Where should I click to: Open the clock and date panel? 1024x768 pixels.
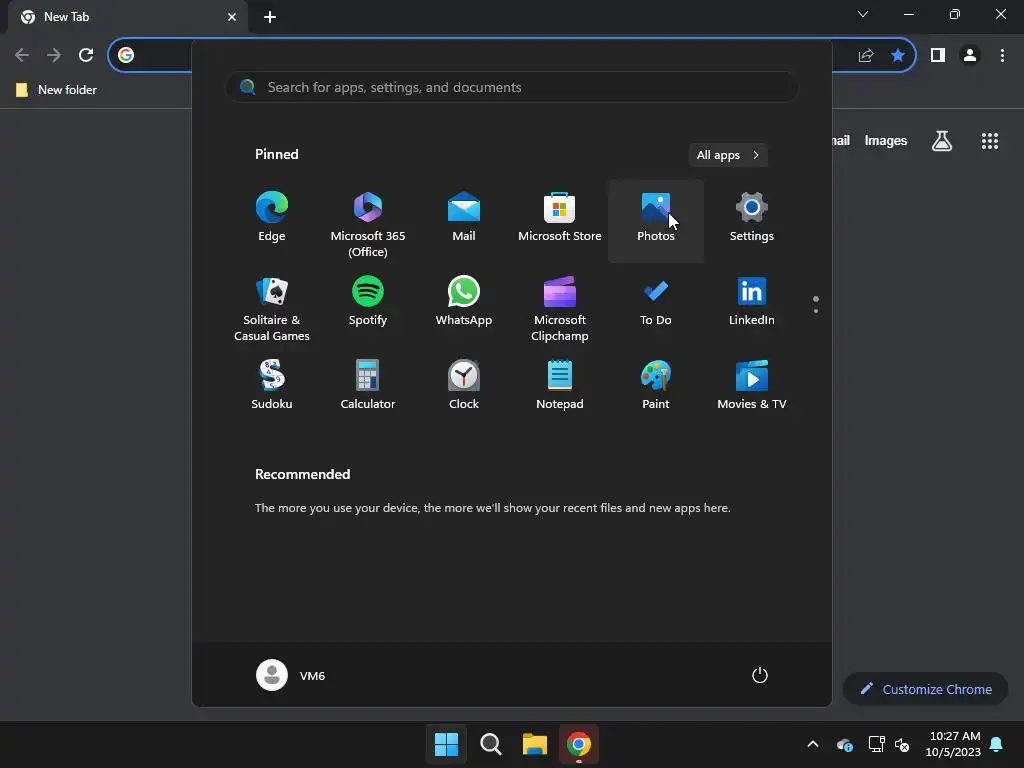point(953,744)
